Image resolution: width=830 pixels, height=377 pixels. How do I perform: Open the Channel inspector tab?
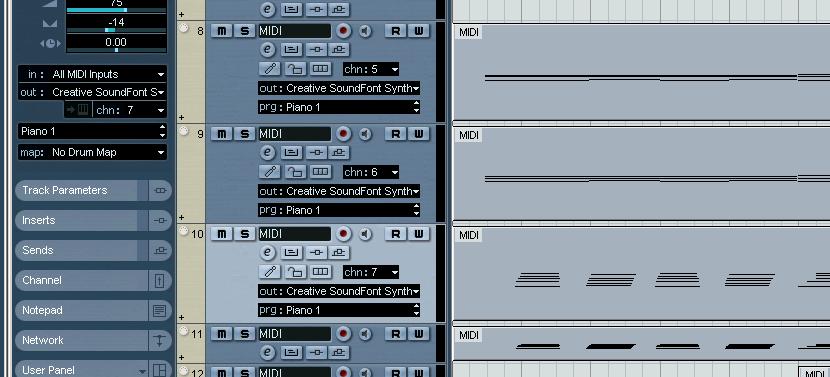point(82,280)
